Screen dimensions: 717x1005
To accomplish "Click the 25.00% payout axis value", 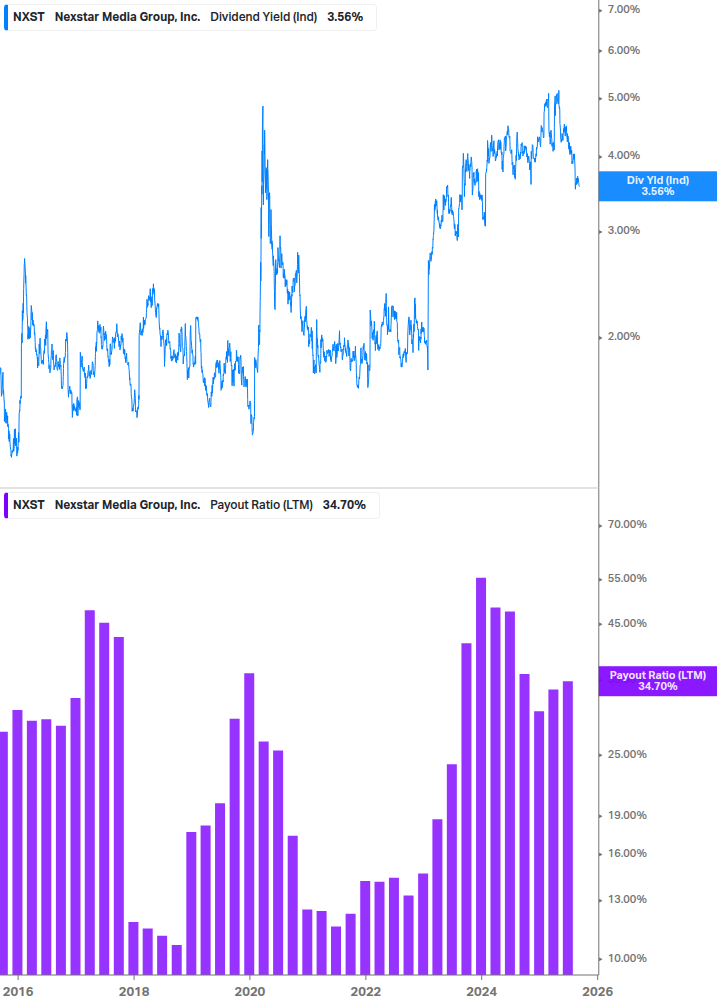I will (x=627, y=754).
